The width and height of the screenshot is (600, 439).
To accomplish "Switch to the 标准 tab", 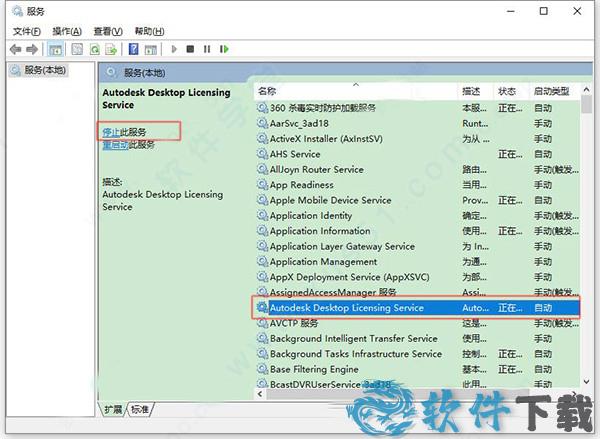I will click(140, 409).
